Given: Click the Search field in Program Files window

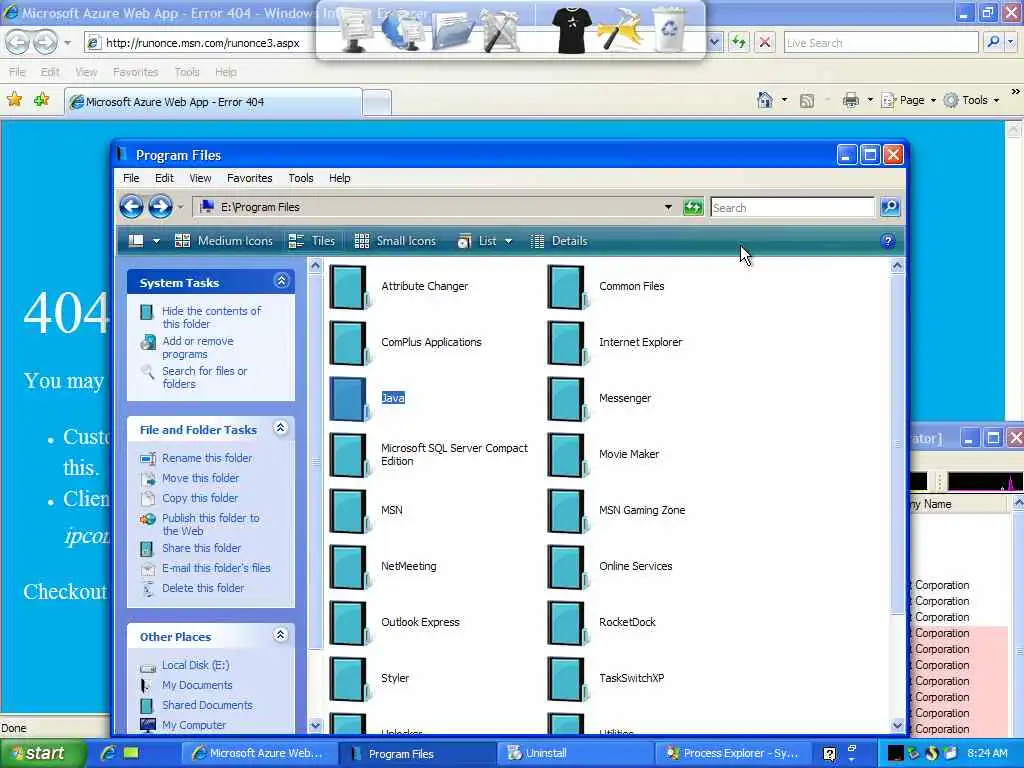Looking at the screenshot, I should click(792, 208).
